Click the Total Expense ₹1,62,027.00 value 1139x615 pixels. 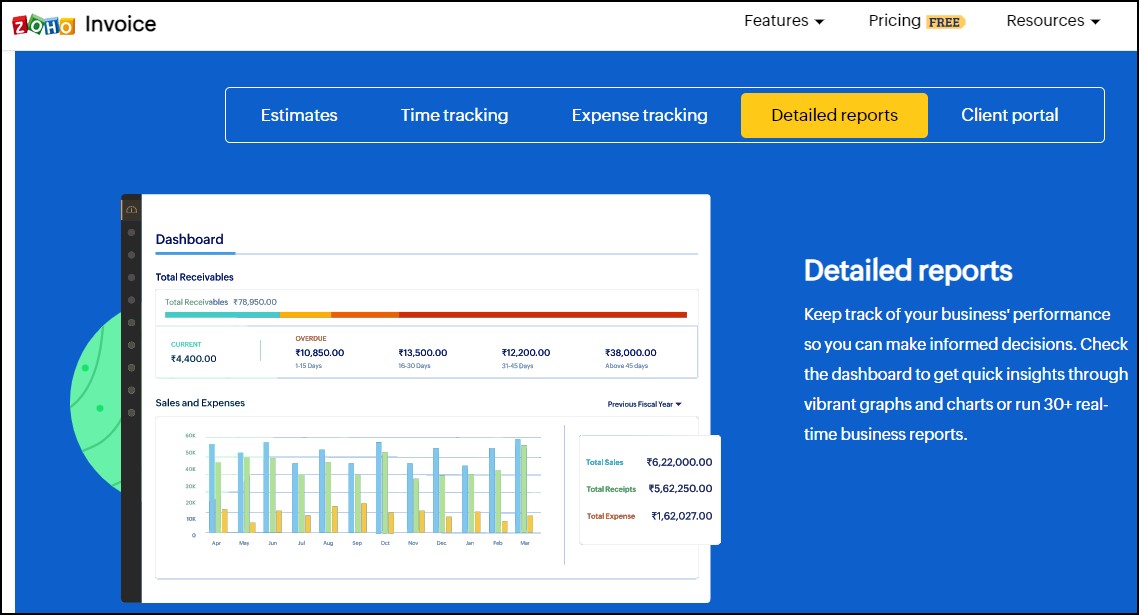[682, 516]
